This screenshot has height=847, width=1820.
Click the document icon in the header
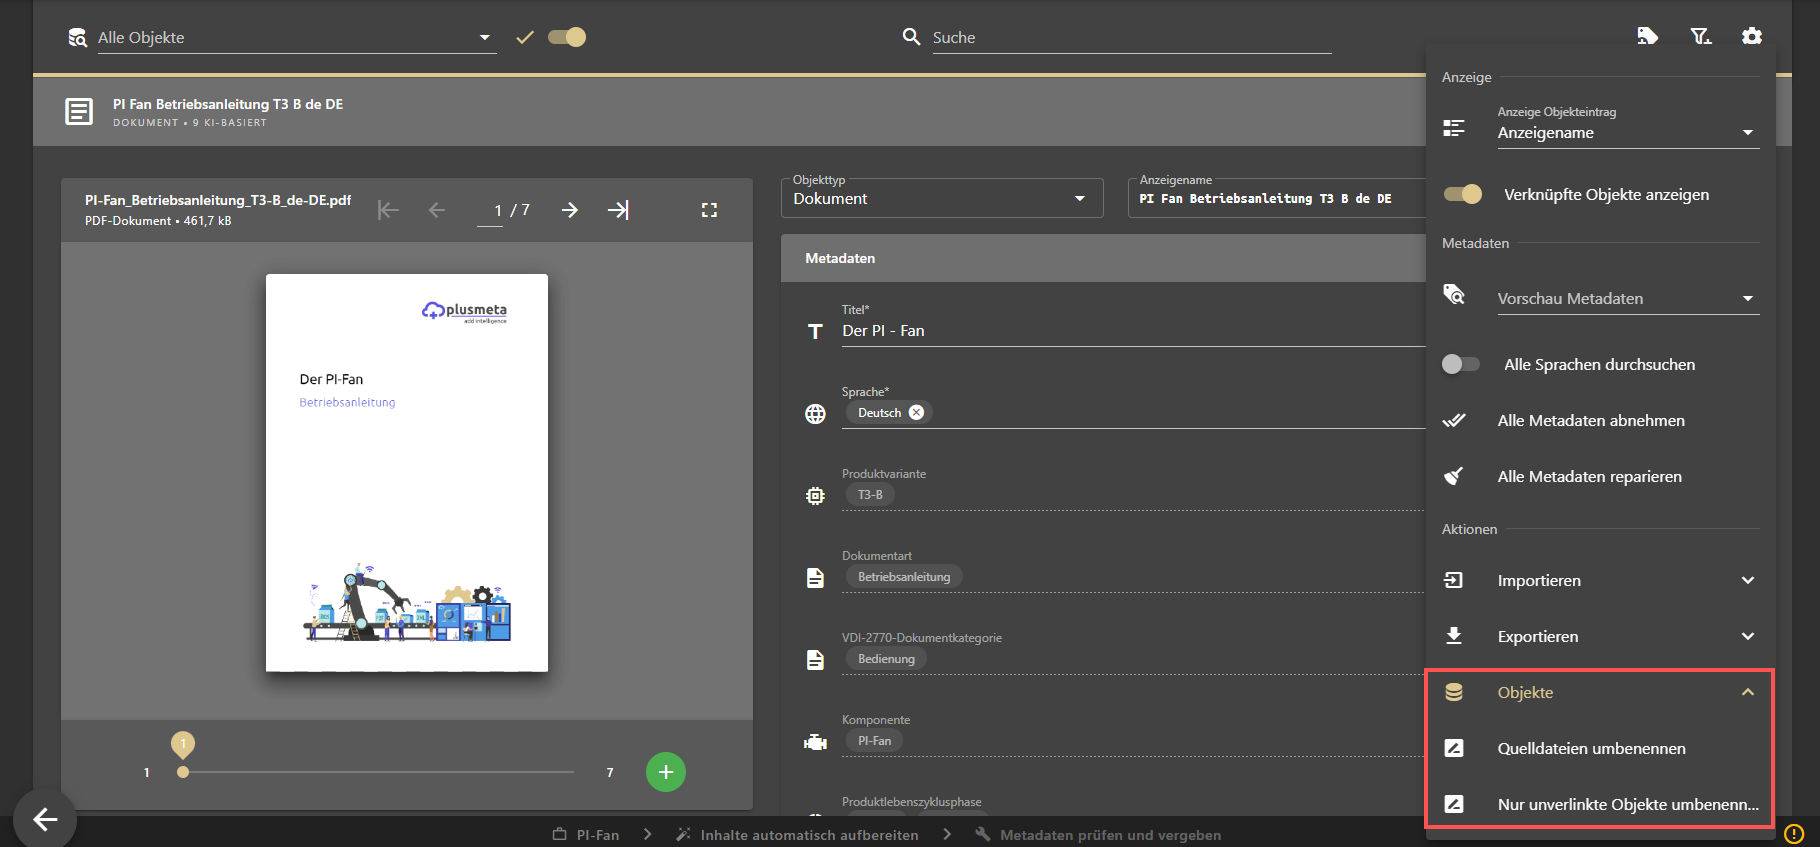(x=79, y=111)
